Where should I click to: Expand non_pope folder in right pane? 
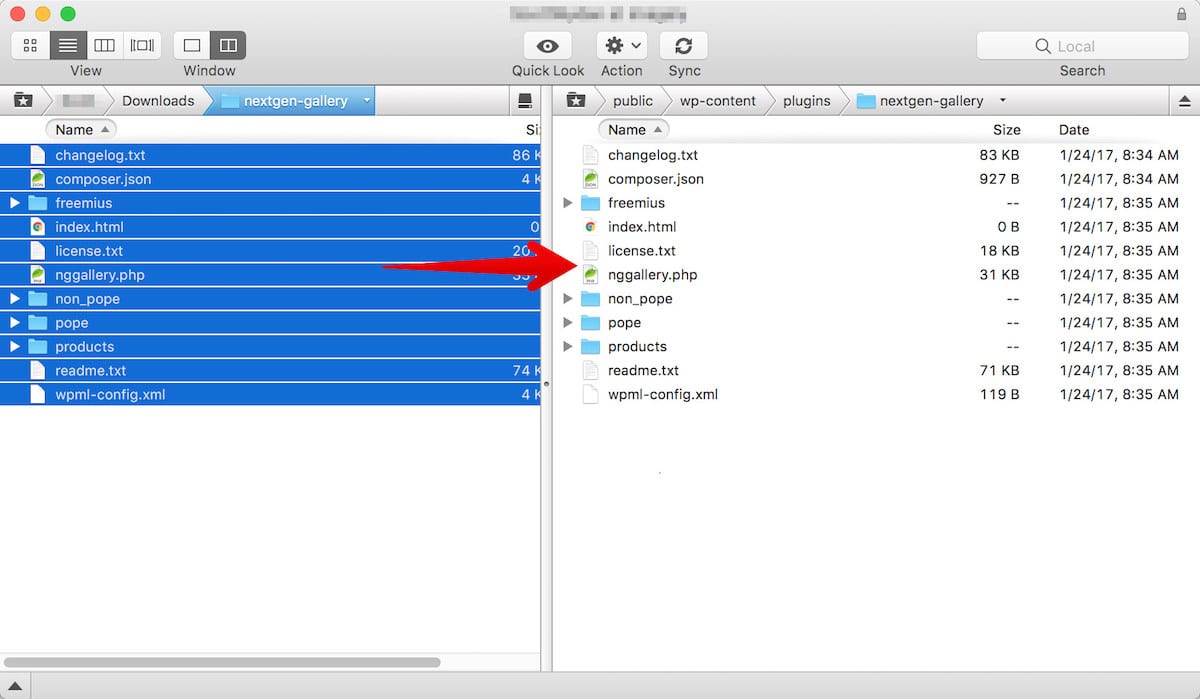pyautogui.click(x=568, y=299)
